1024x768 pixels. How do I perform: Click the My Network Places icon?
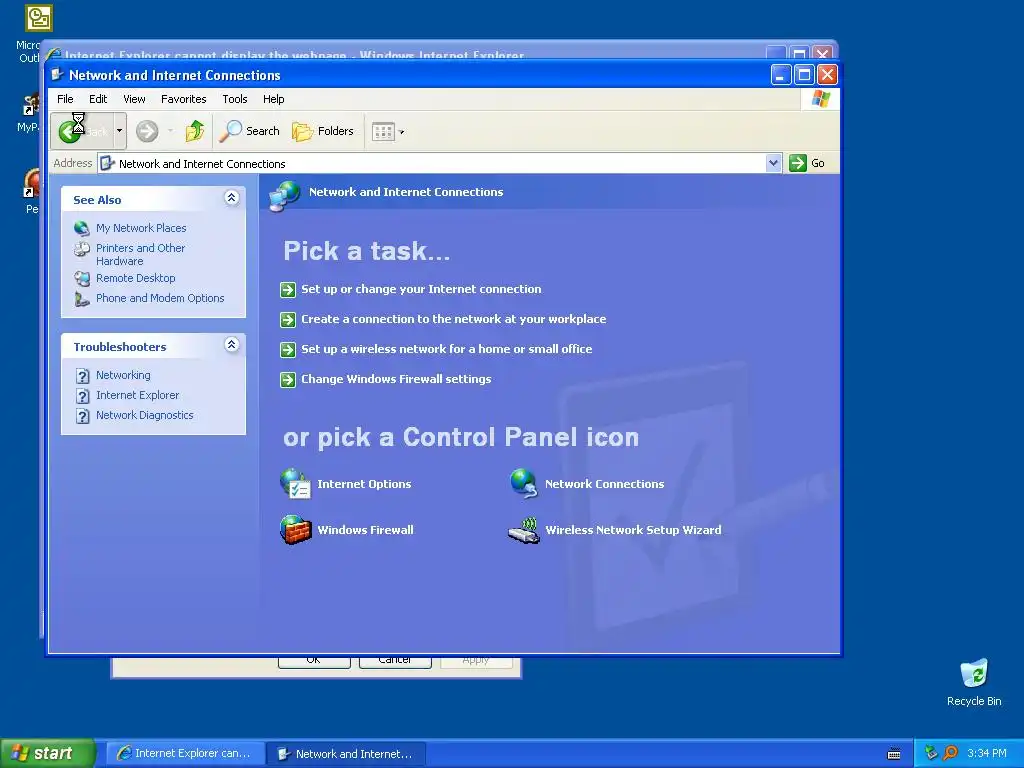click(82, 228)
